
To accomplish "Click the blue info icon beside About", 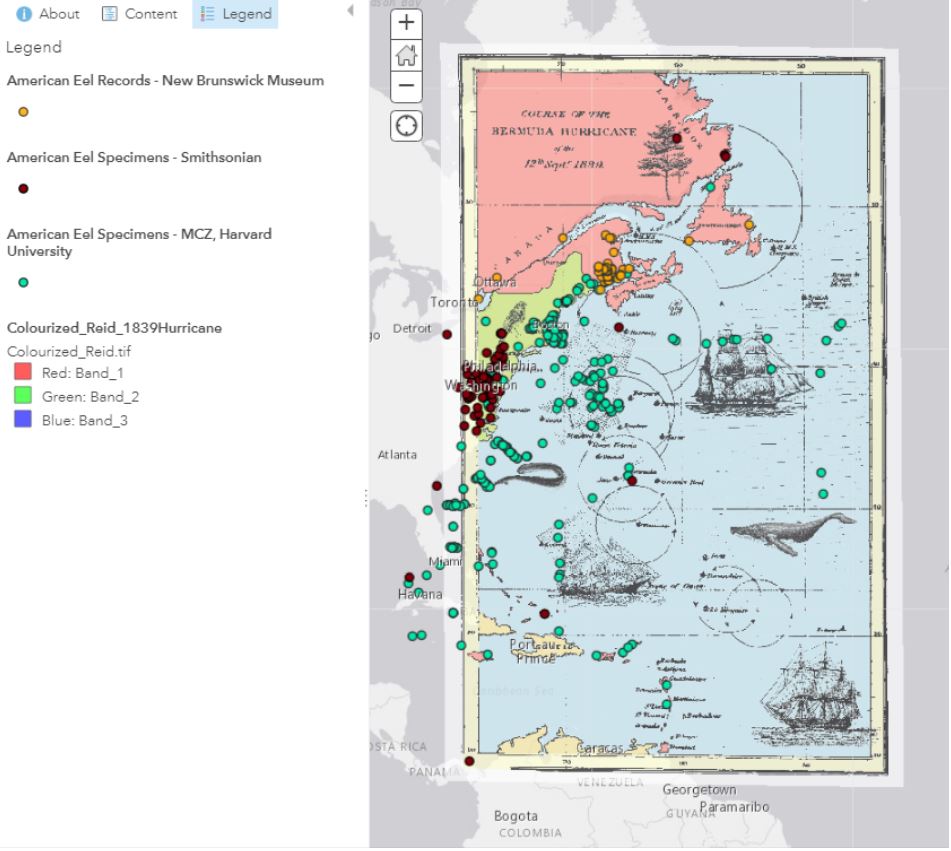I will (x=23, y=14).
